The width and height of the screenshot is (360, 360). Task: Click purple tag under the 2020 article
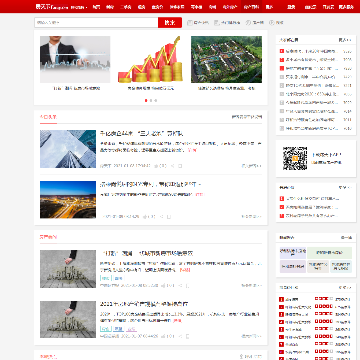tap(131, 329)
